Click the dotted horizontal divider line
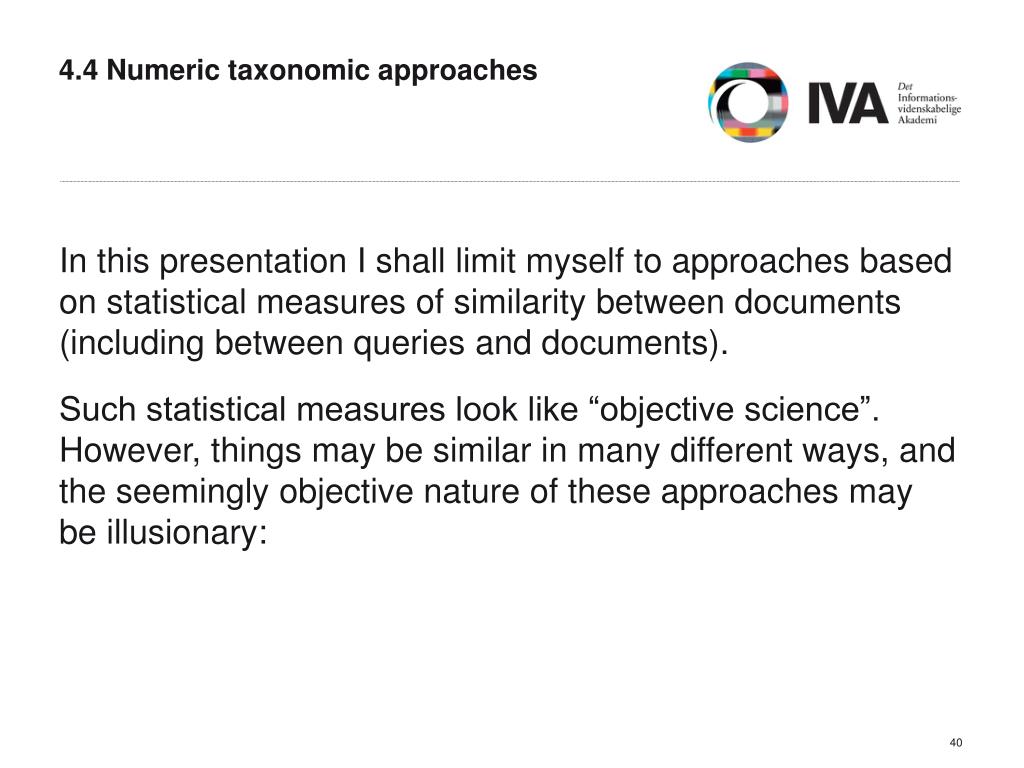1024x768 pixels. point(509,182)
